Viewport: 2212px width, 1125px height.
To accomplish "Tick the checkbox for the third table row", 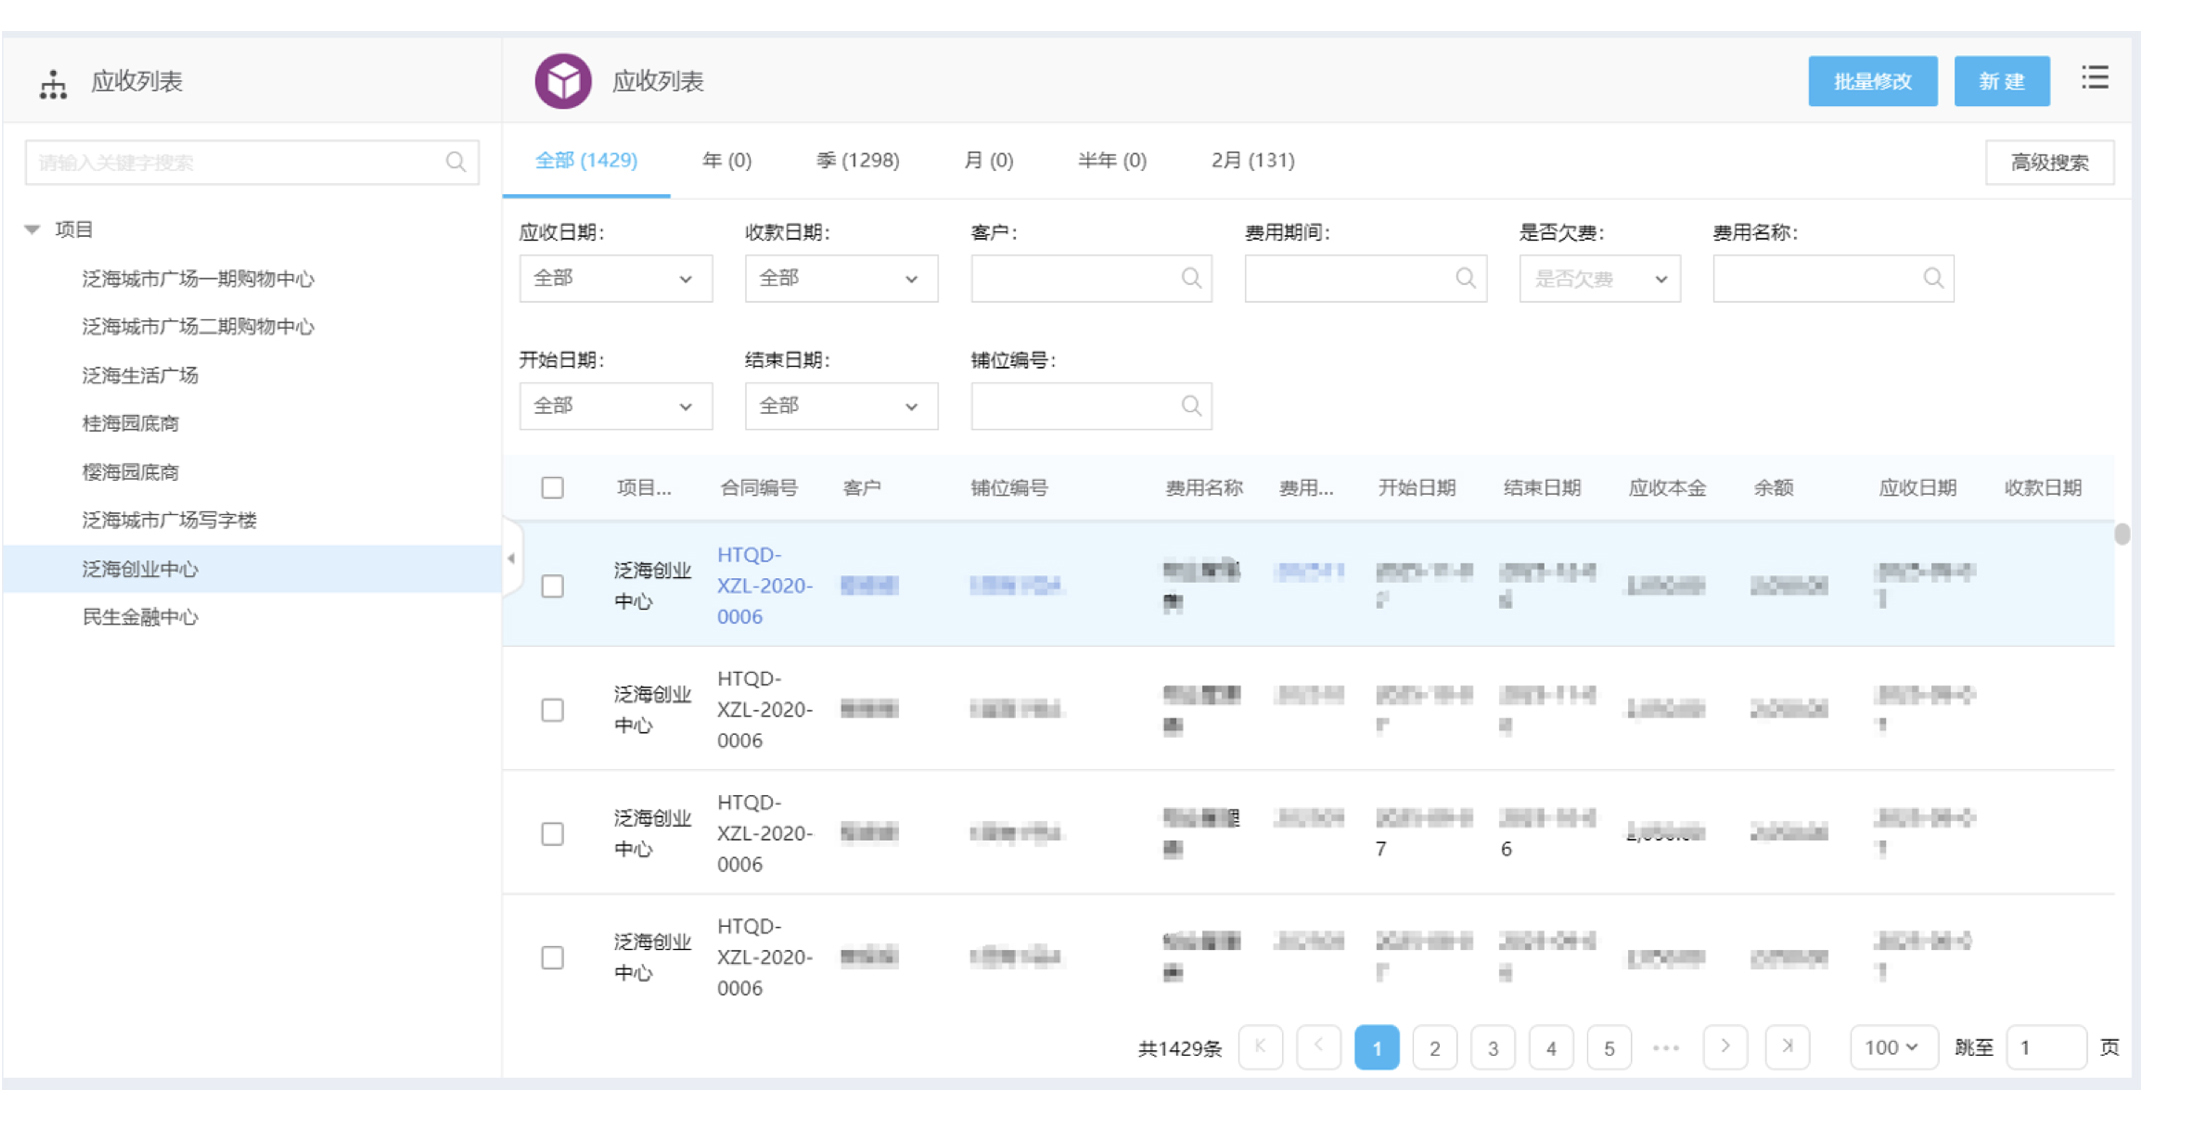I will pyautogui.click(x=552, y=834).
